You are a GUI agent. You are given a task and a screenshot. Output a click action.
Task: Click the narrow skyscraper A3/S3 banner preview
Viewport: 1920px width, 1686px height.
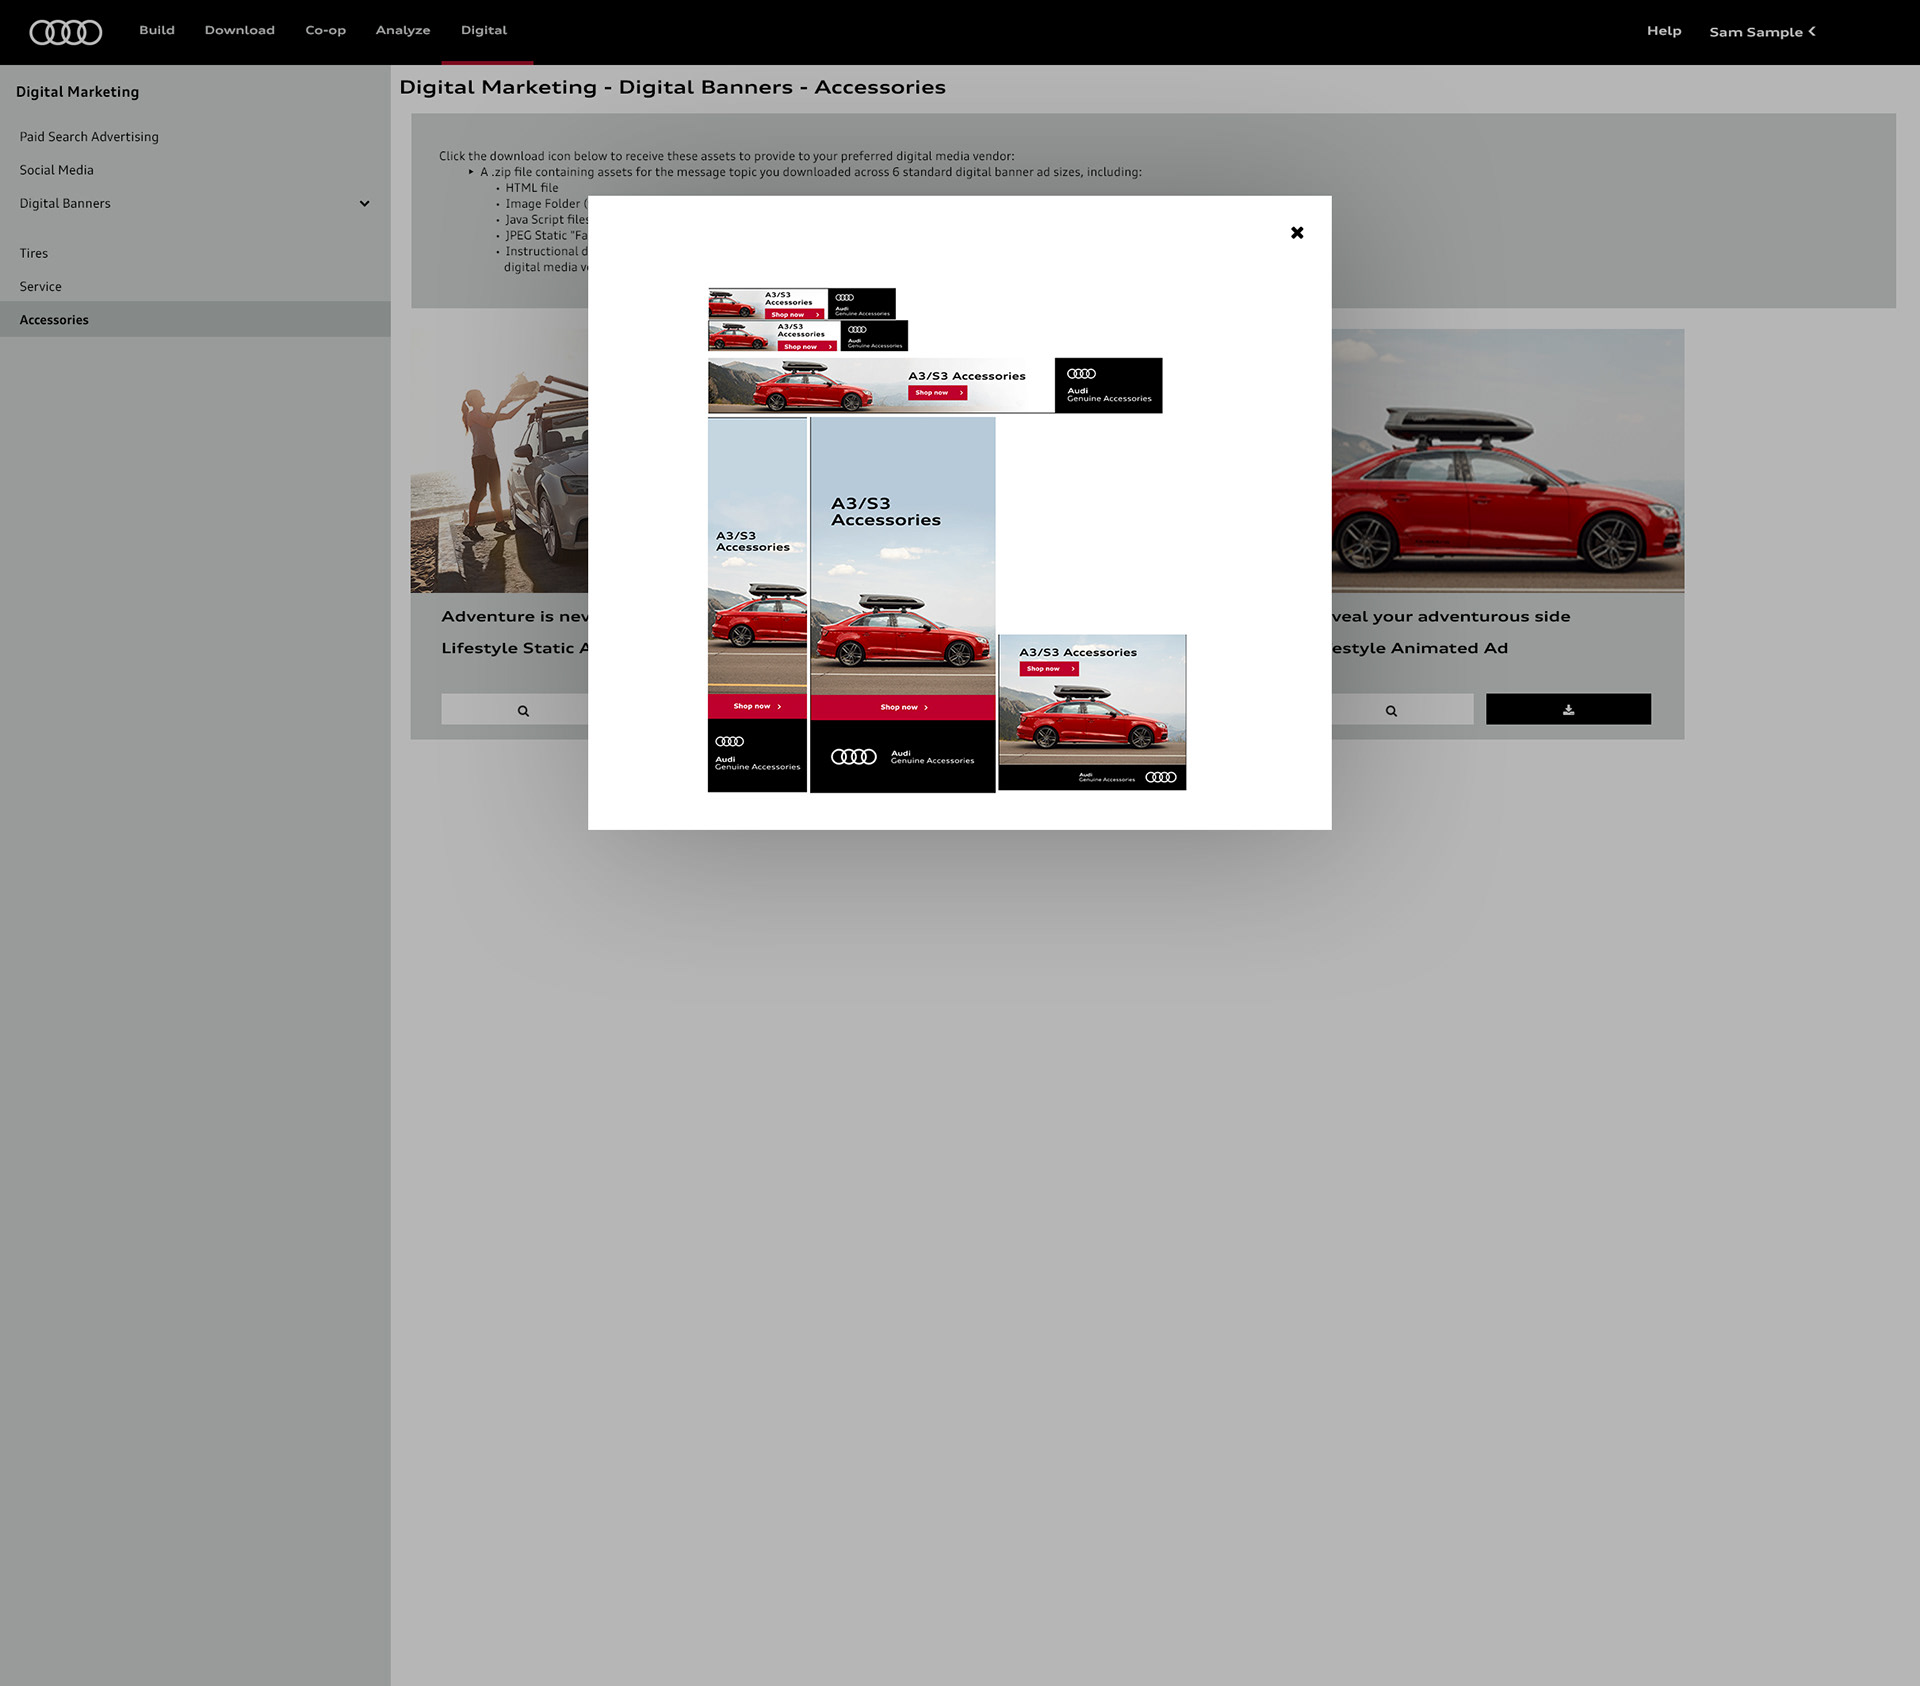click(757, 605)
